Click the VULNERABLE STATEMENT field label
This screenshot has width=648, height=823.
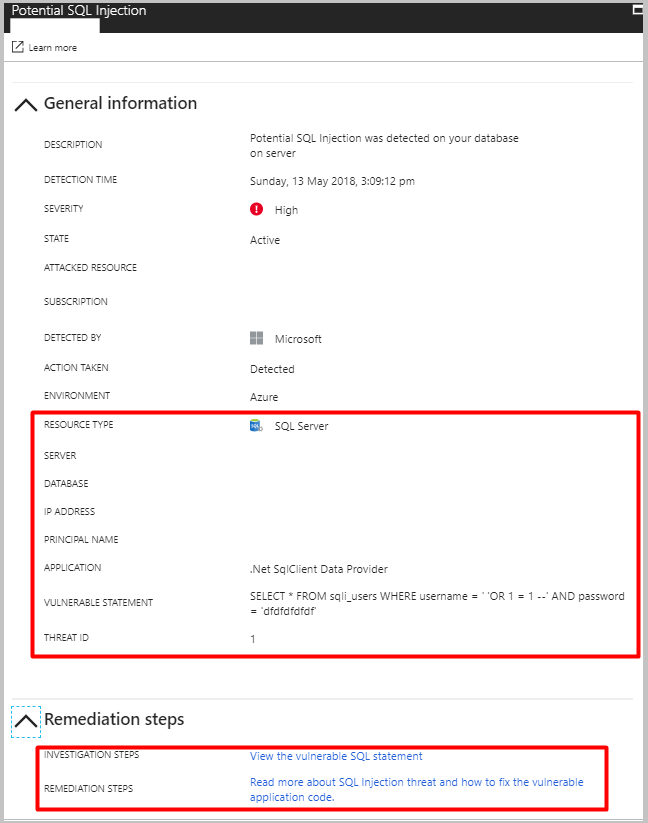click(98, 603)
